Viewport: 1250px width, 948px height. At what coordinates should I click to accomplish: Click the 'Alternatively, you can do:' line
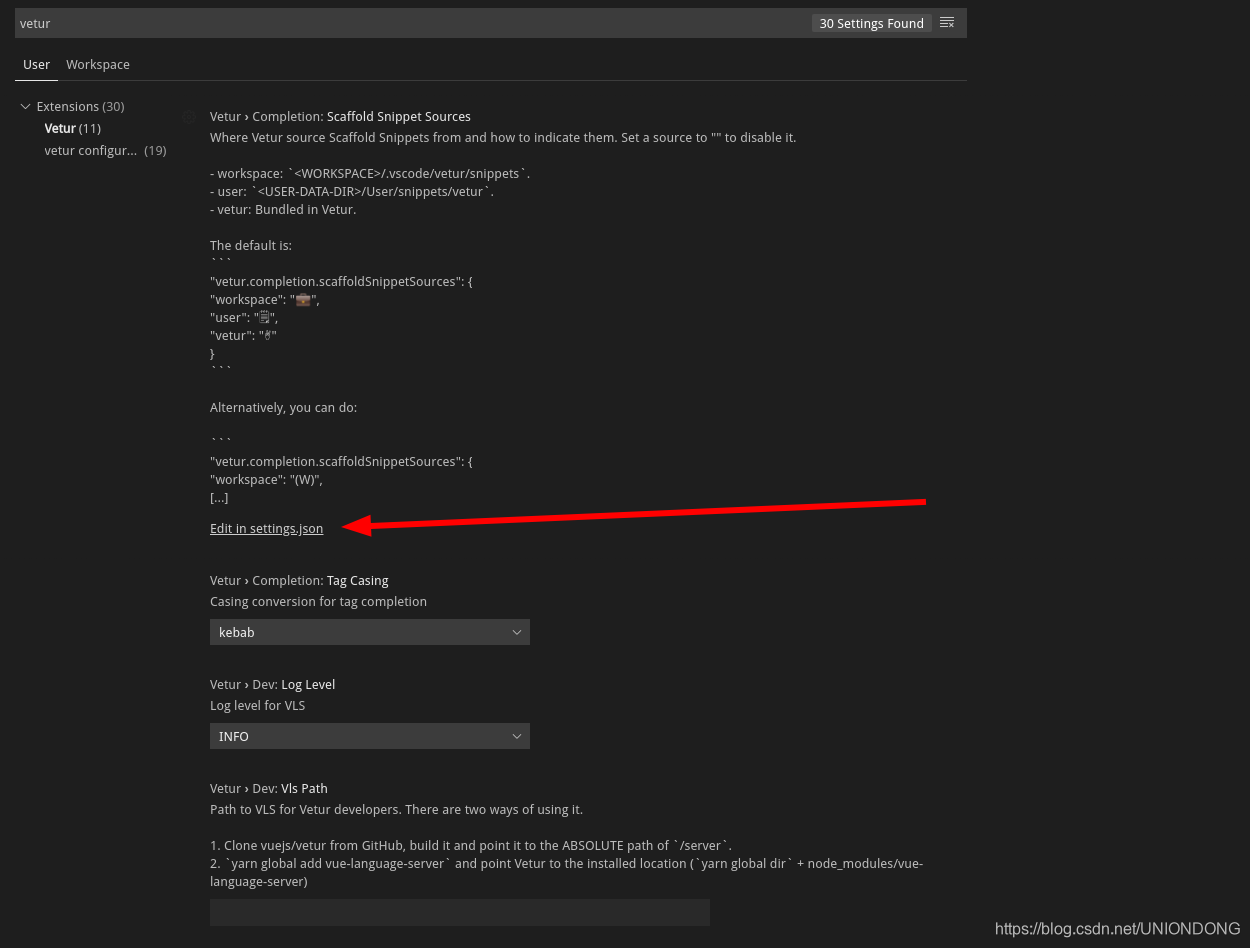283,407
